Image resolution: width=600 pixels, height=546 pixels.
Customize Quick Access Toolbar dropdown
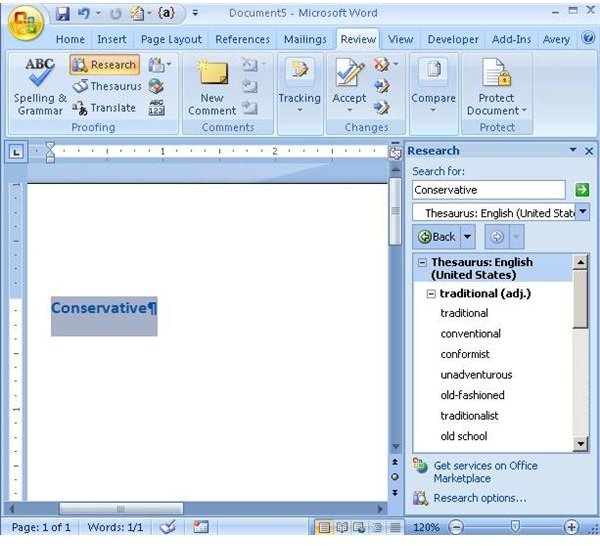point(195,14)
